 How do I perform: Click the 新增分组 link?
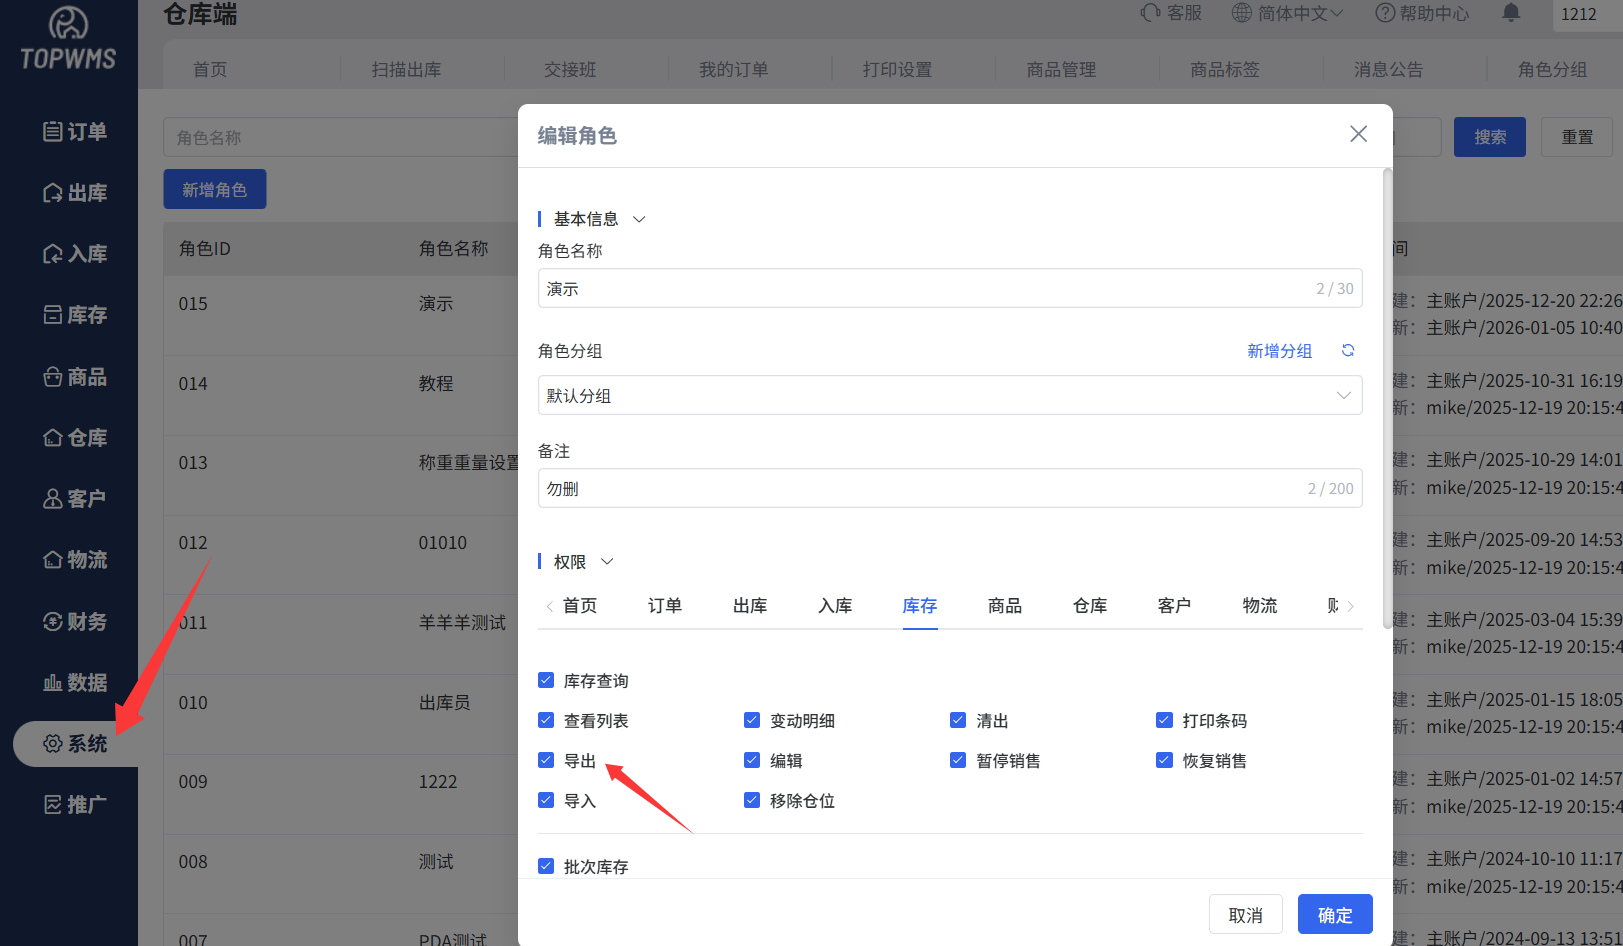coord(1279,351)
